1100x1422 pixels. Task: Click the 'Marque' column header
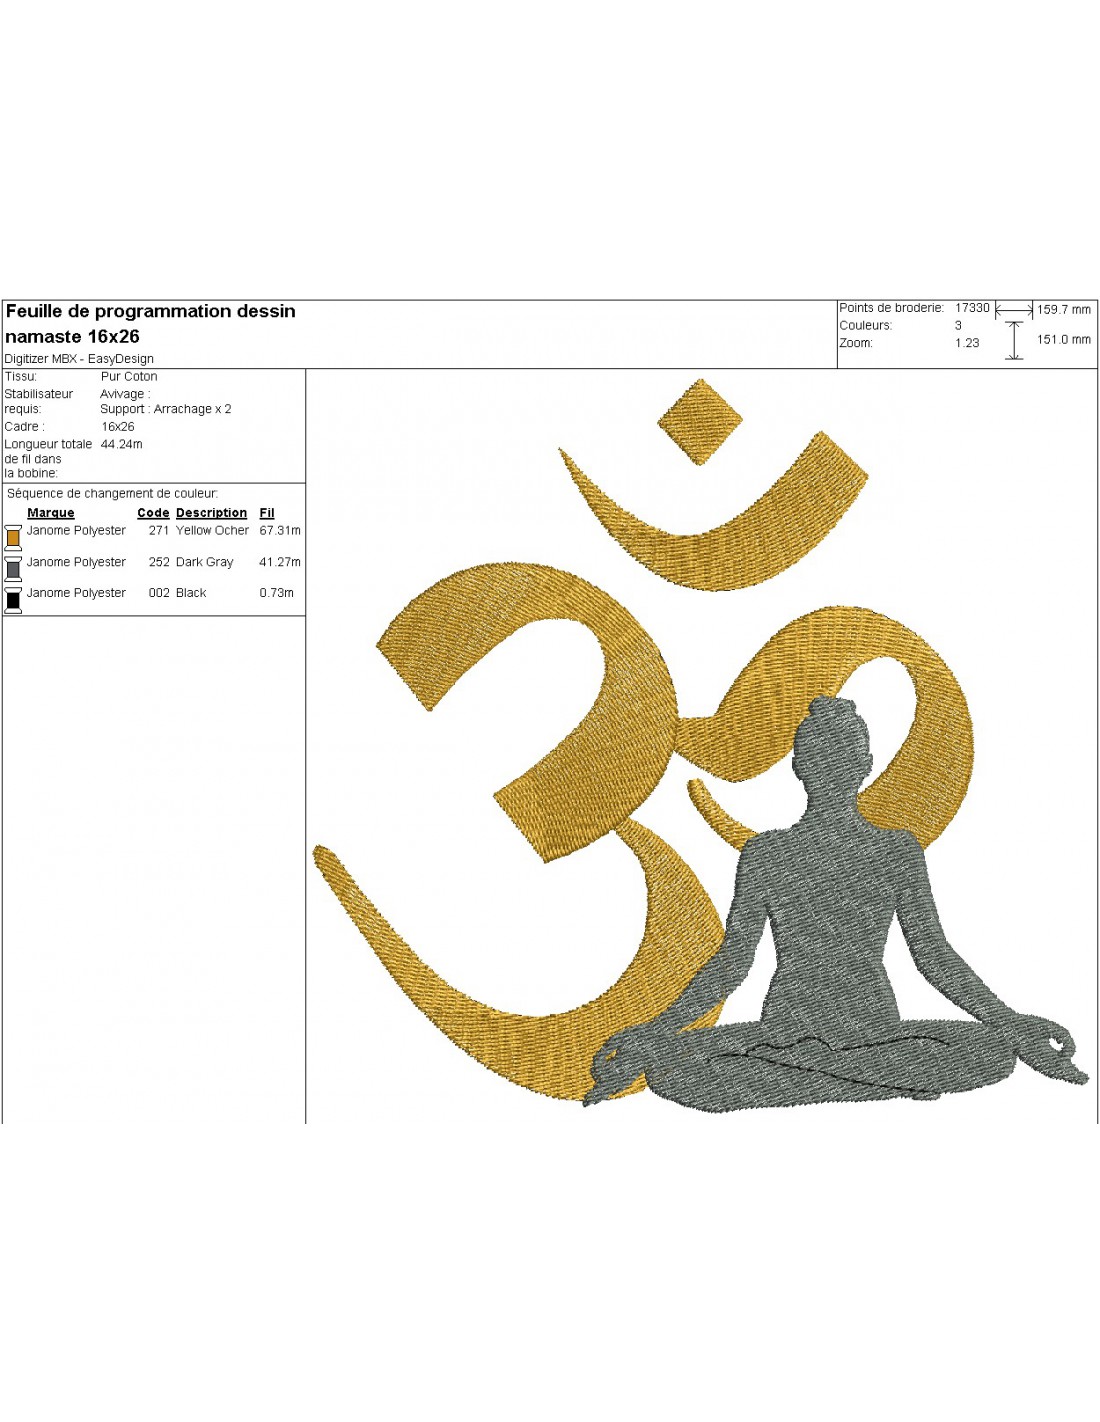(51, 513)
